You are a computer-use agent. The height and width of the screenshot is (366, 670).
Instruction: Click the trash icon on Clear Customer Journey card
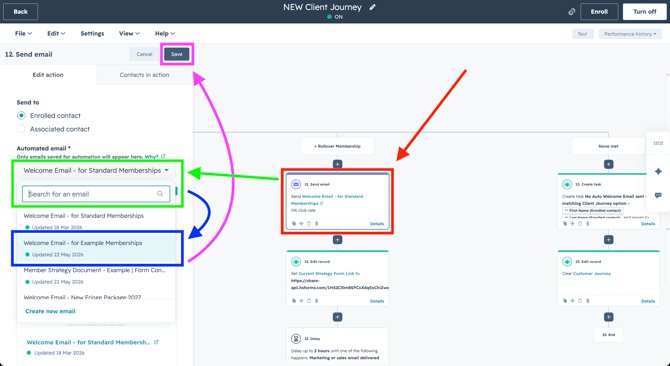[x=588, y=301]
